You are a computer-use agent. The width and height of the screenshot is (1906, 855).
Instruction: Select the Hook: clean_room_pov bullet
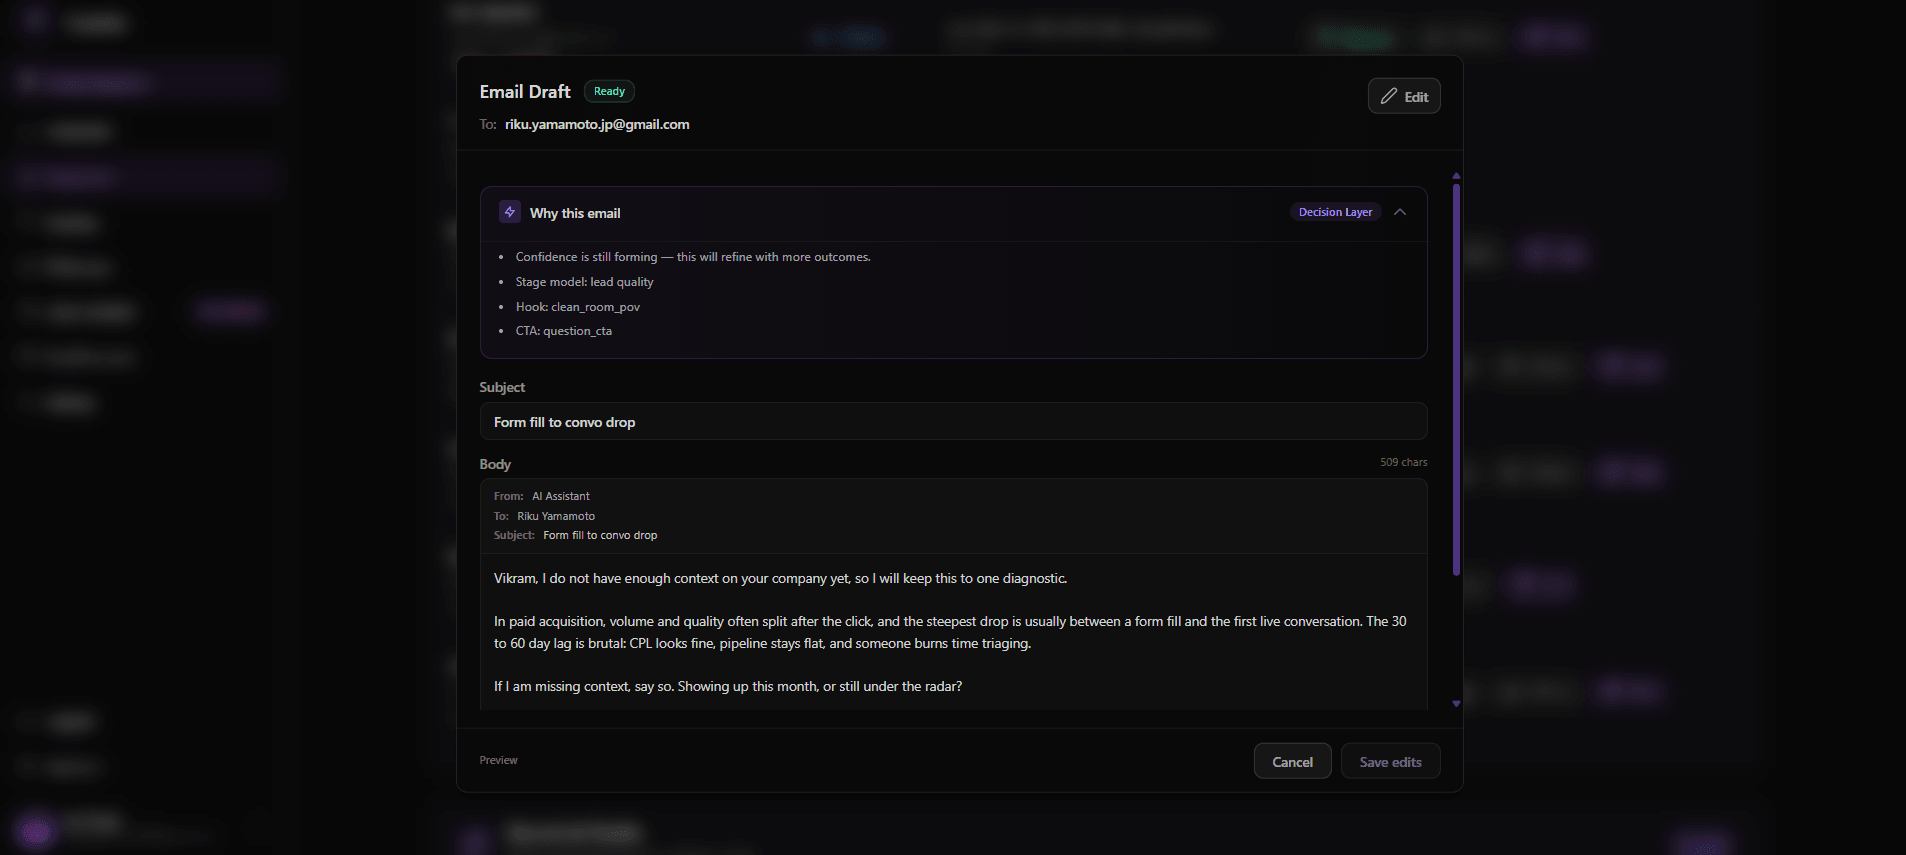pos(577,307)
